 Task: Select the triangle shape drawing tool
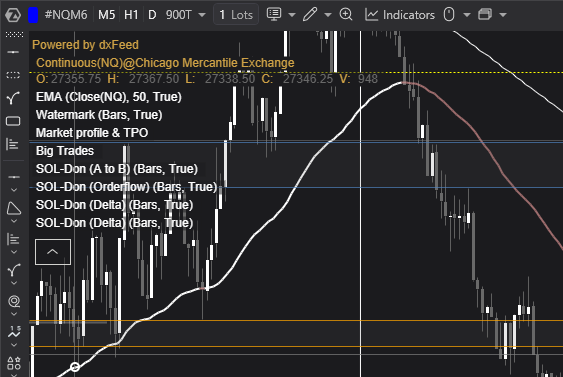pos(14,209)
